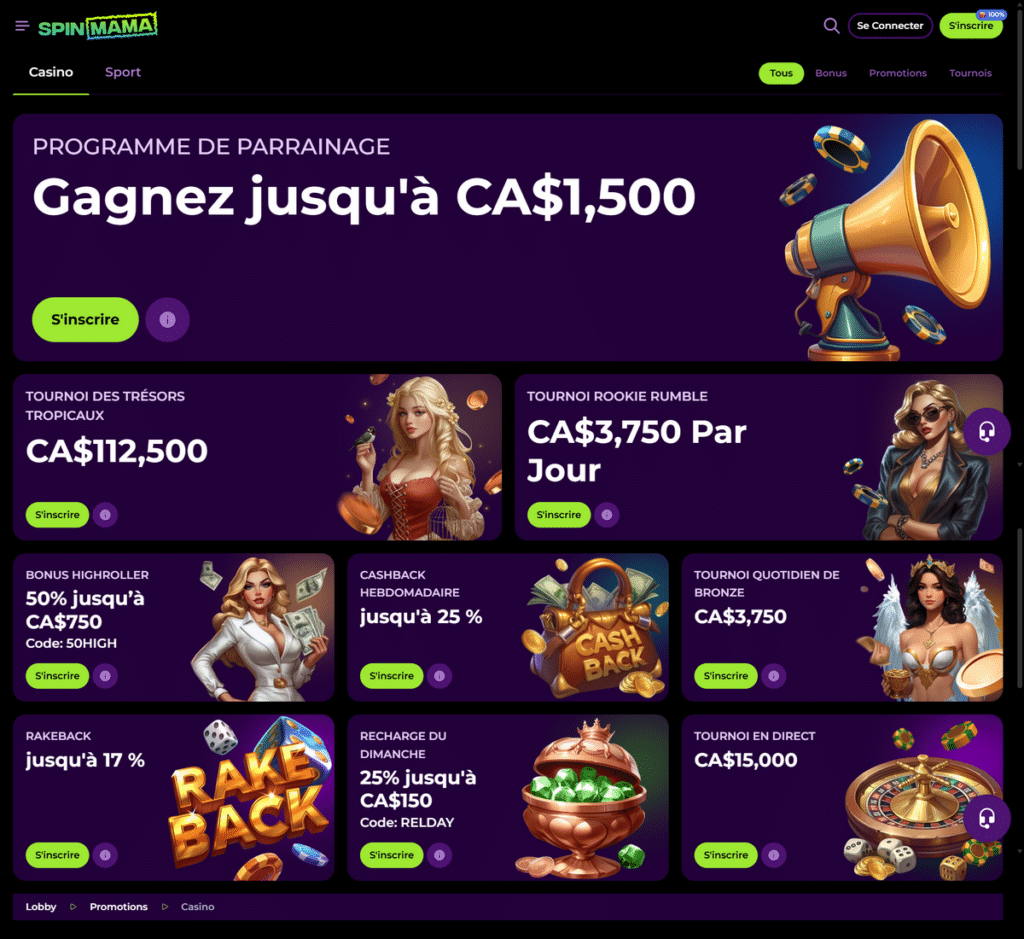
Task: Click S'inscrire on the parrainage banner
Action: [x=86, y=319]
